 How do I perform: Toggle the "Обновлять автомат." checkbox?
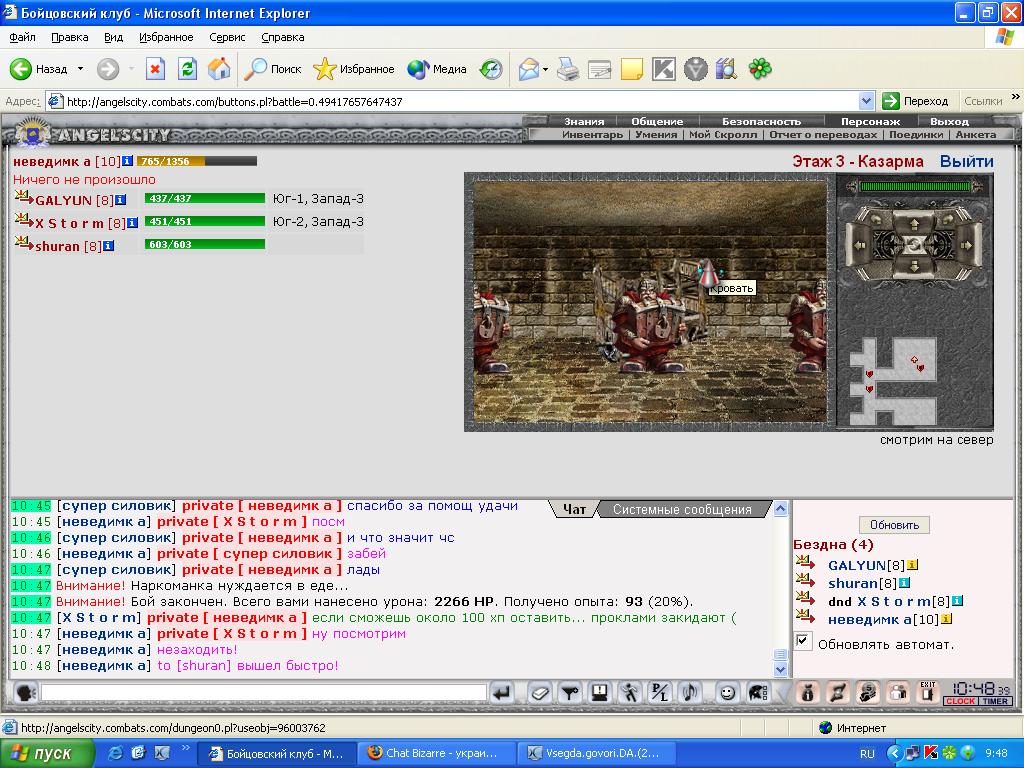coord(803,641)
